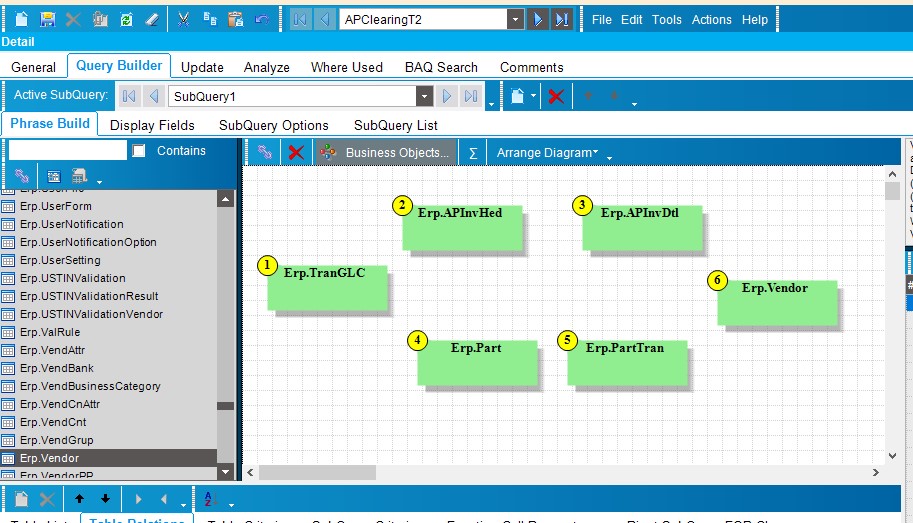Select the Erp.TranGLC table node
Image resolution: width=913 pixels, height=523 pixels.
(x=327, y=288)
